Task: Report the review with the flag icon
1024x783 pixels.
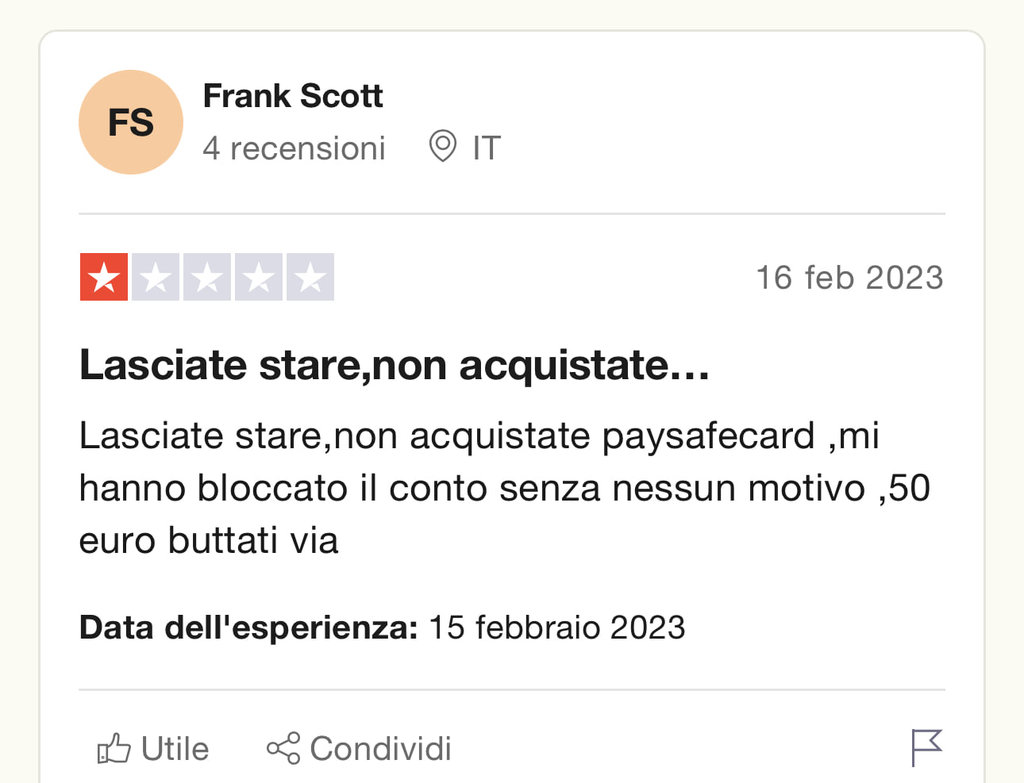Action: pos(927,747)
